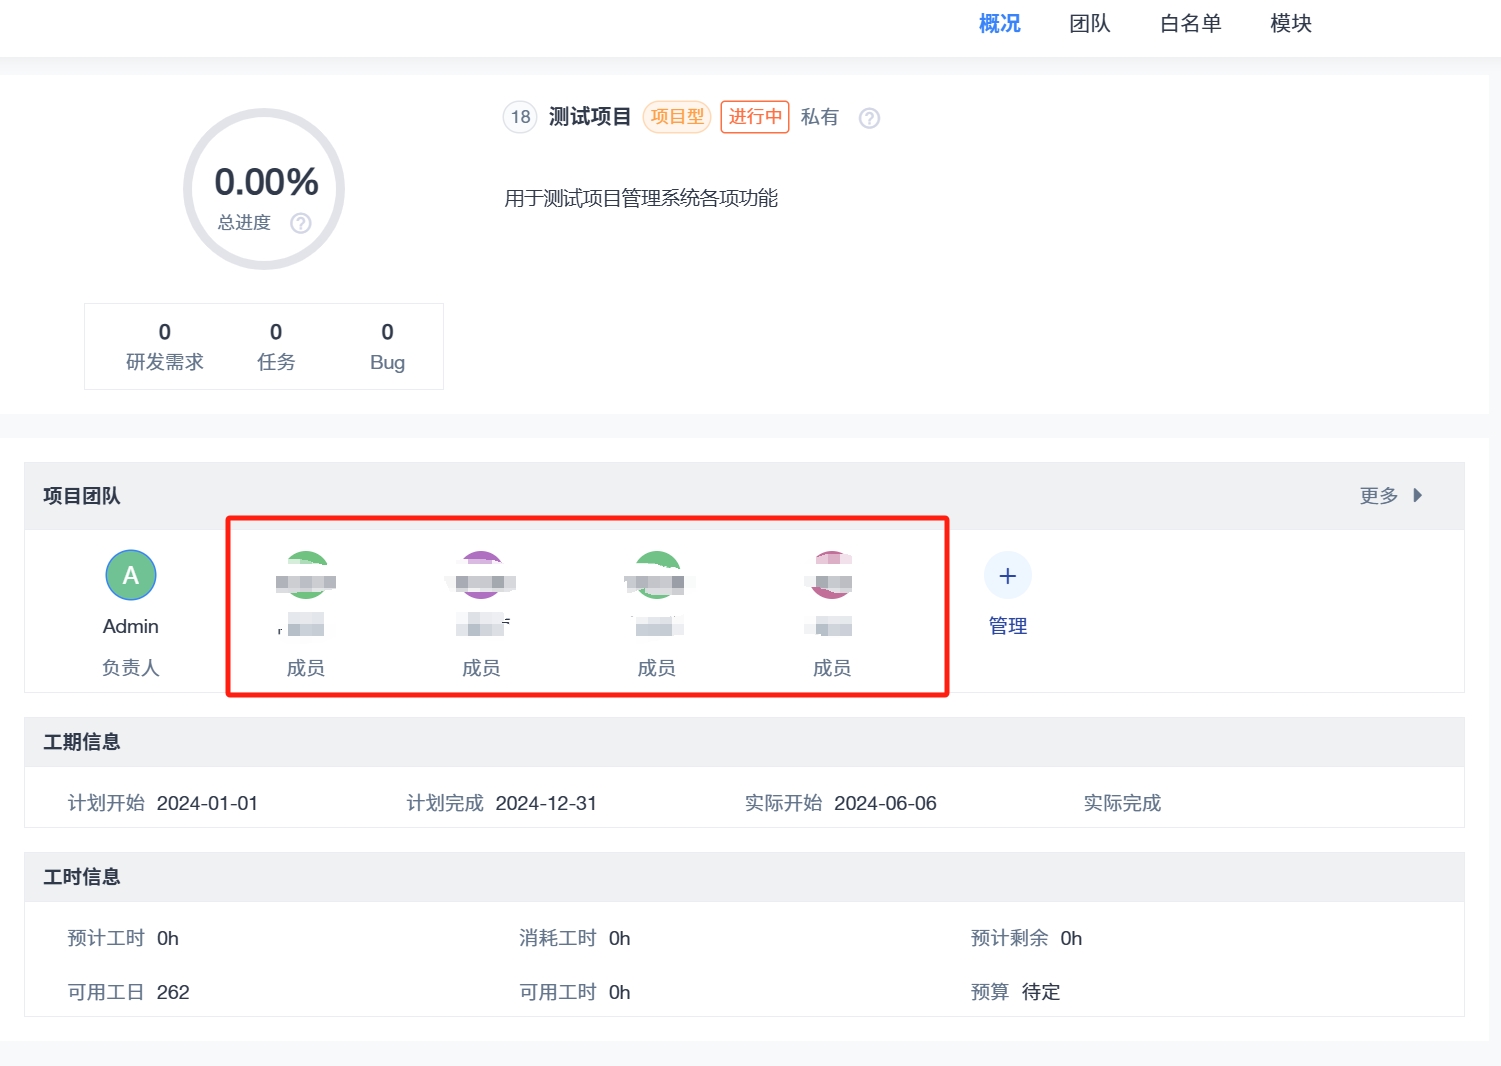Screen dimensions: 1501x1066
Task: Click the help icon beside 总进度
Action: 300,223
